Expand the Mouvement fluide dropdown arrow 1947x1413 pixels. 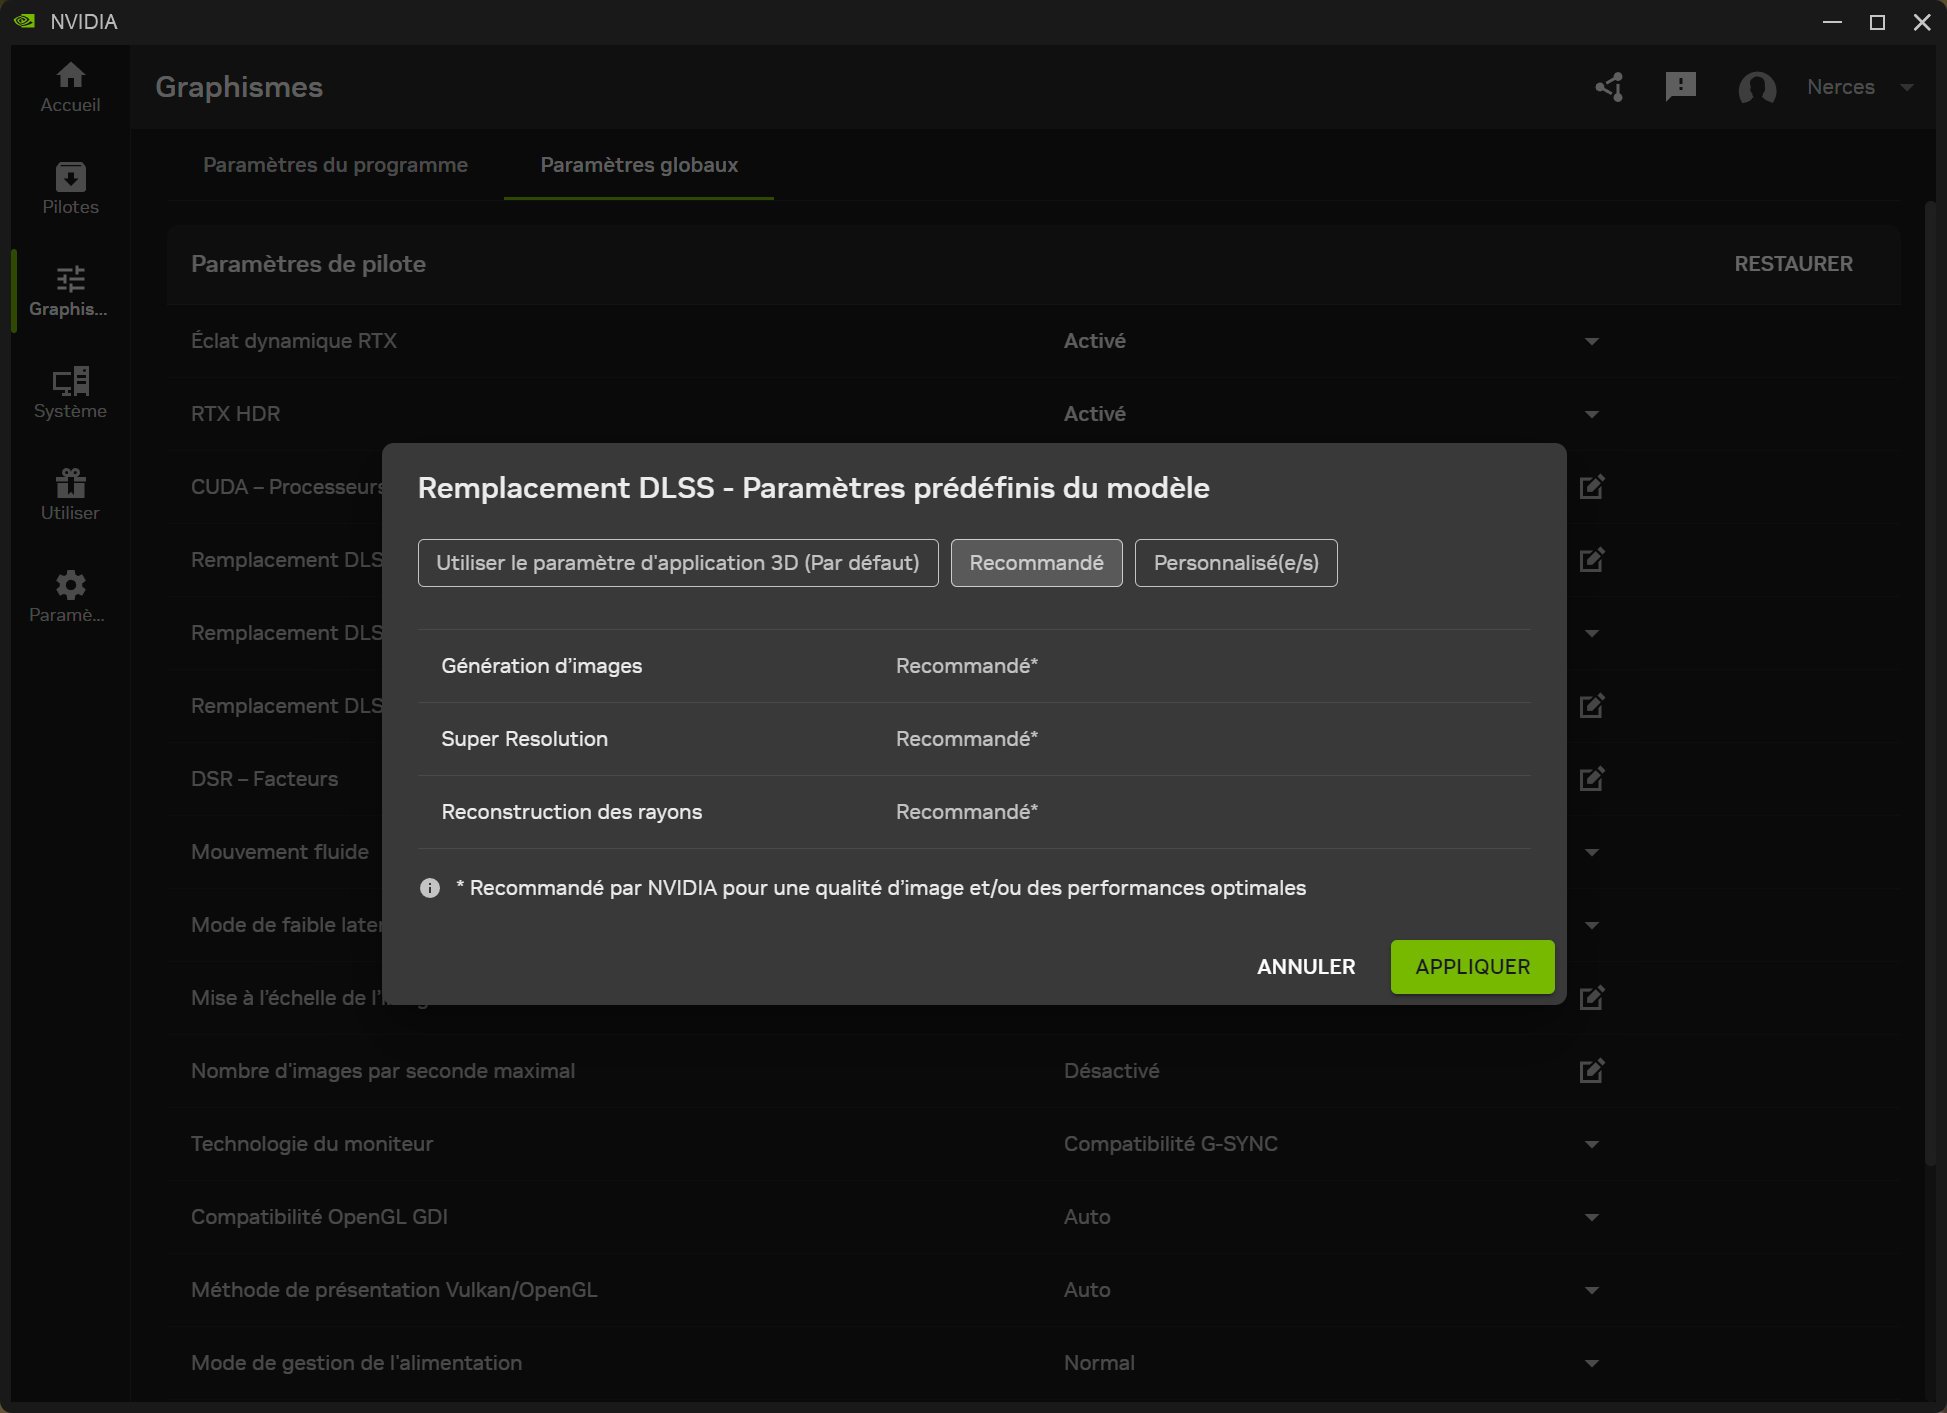(x=1592, y=852)
